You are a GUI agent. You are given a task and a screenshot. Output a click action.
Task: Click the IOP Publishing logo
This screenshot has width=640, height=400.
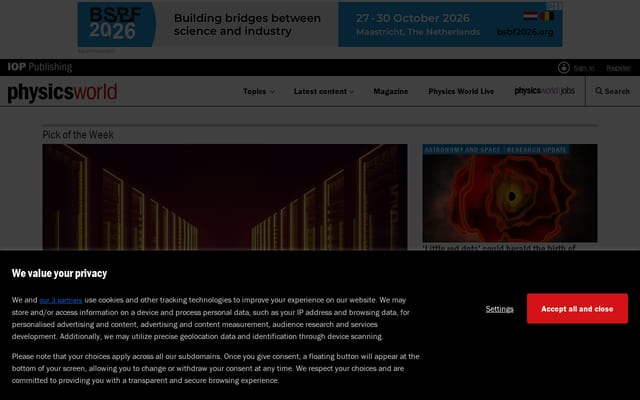tap(40, 67)
